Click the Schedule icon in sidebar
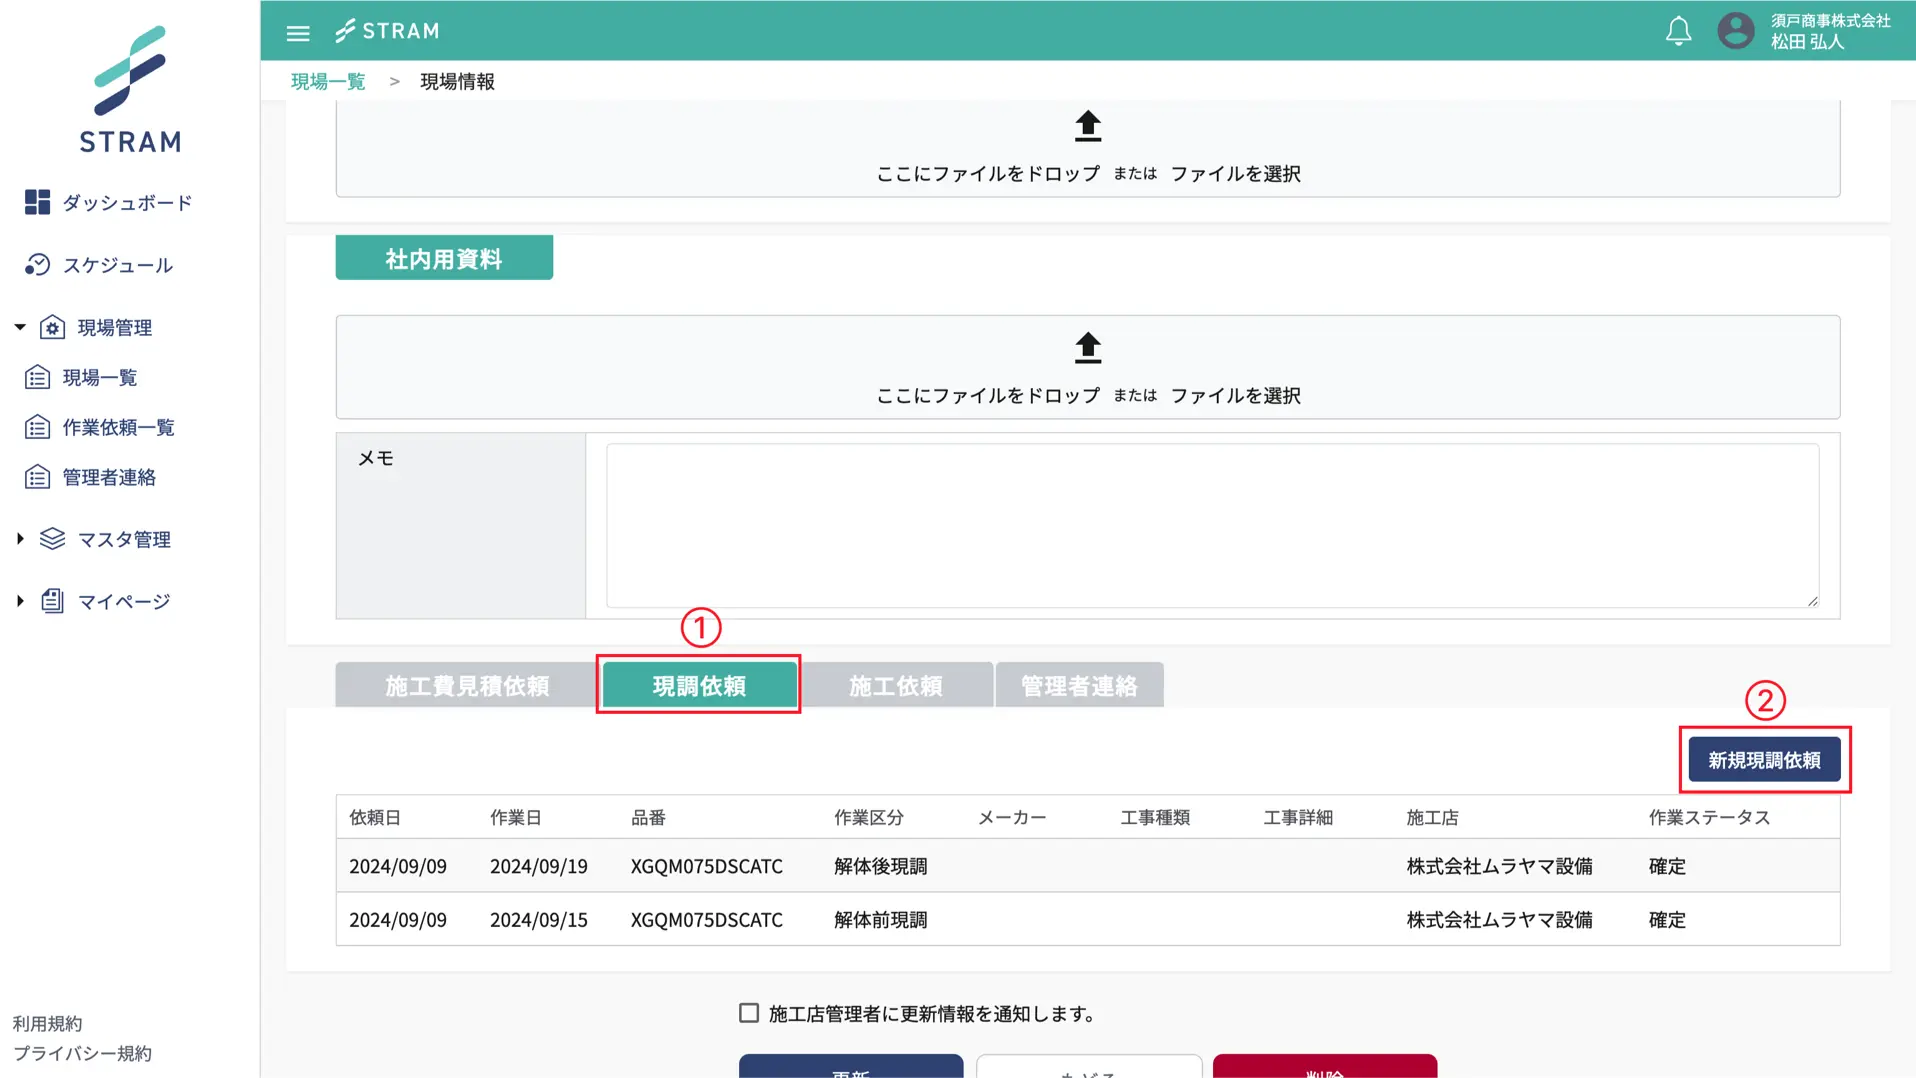1916x1078 pixels. tap(37, 265)
